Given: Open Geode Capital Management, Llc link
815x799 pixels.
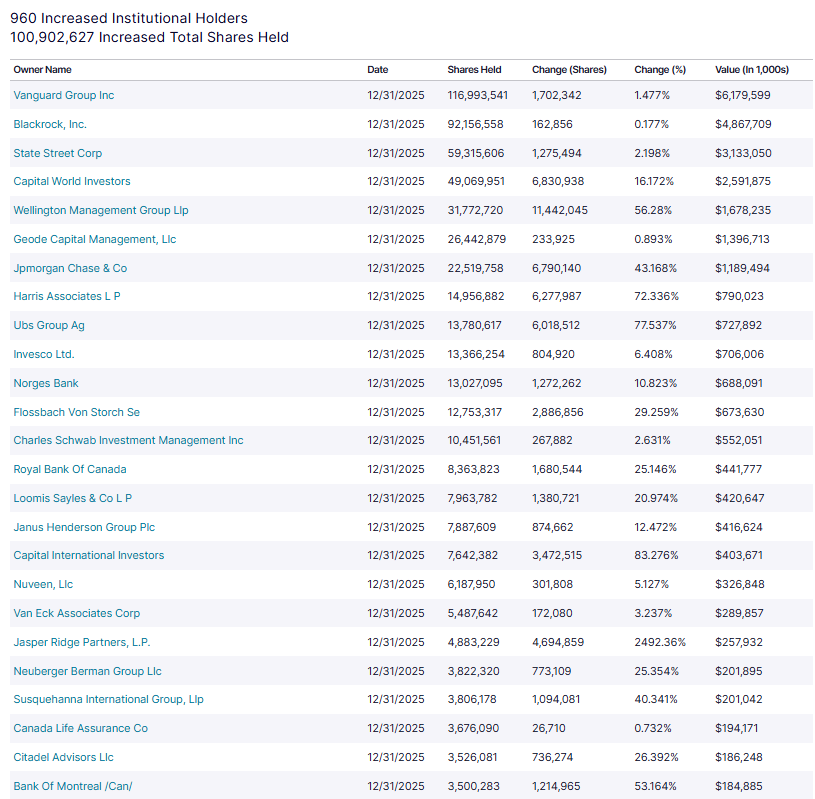Looking at the screenshot, I should [95, 240].
